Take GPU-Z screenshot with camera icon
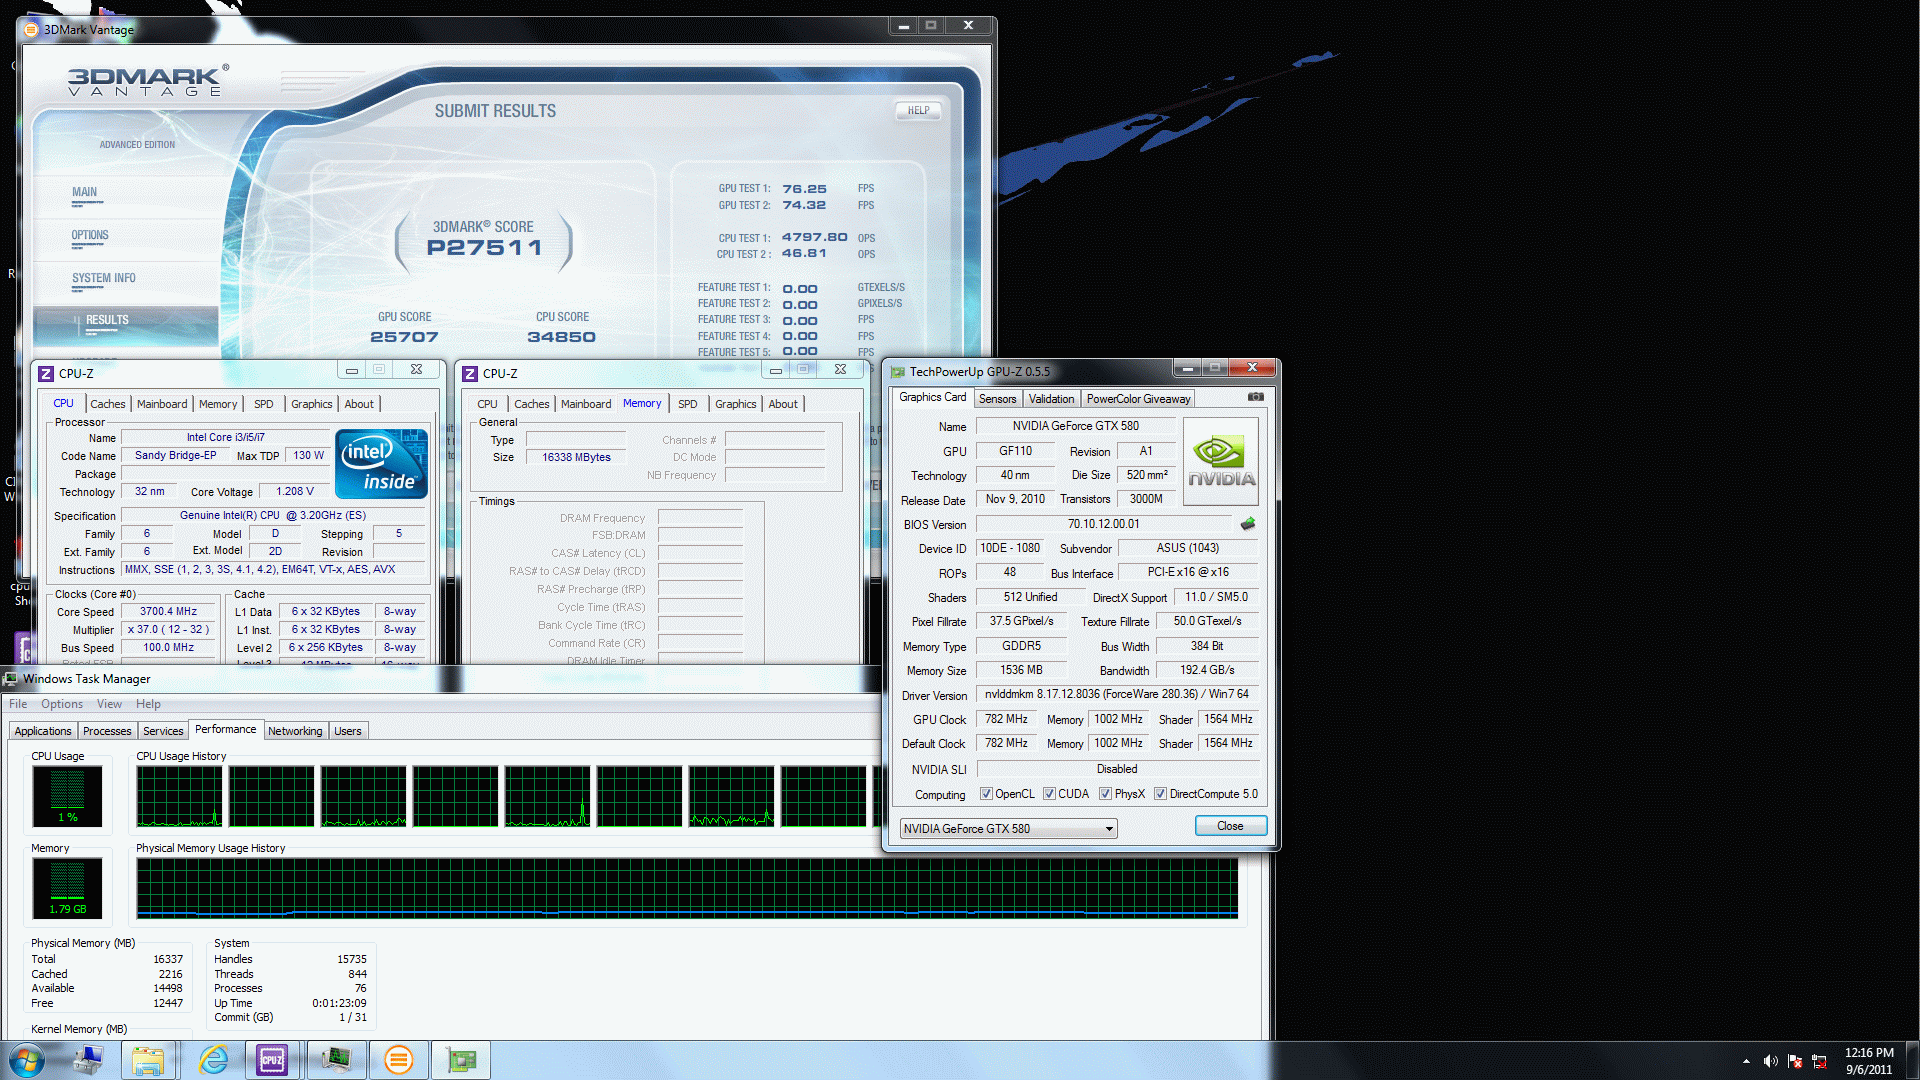 [1256, 397]
